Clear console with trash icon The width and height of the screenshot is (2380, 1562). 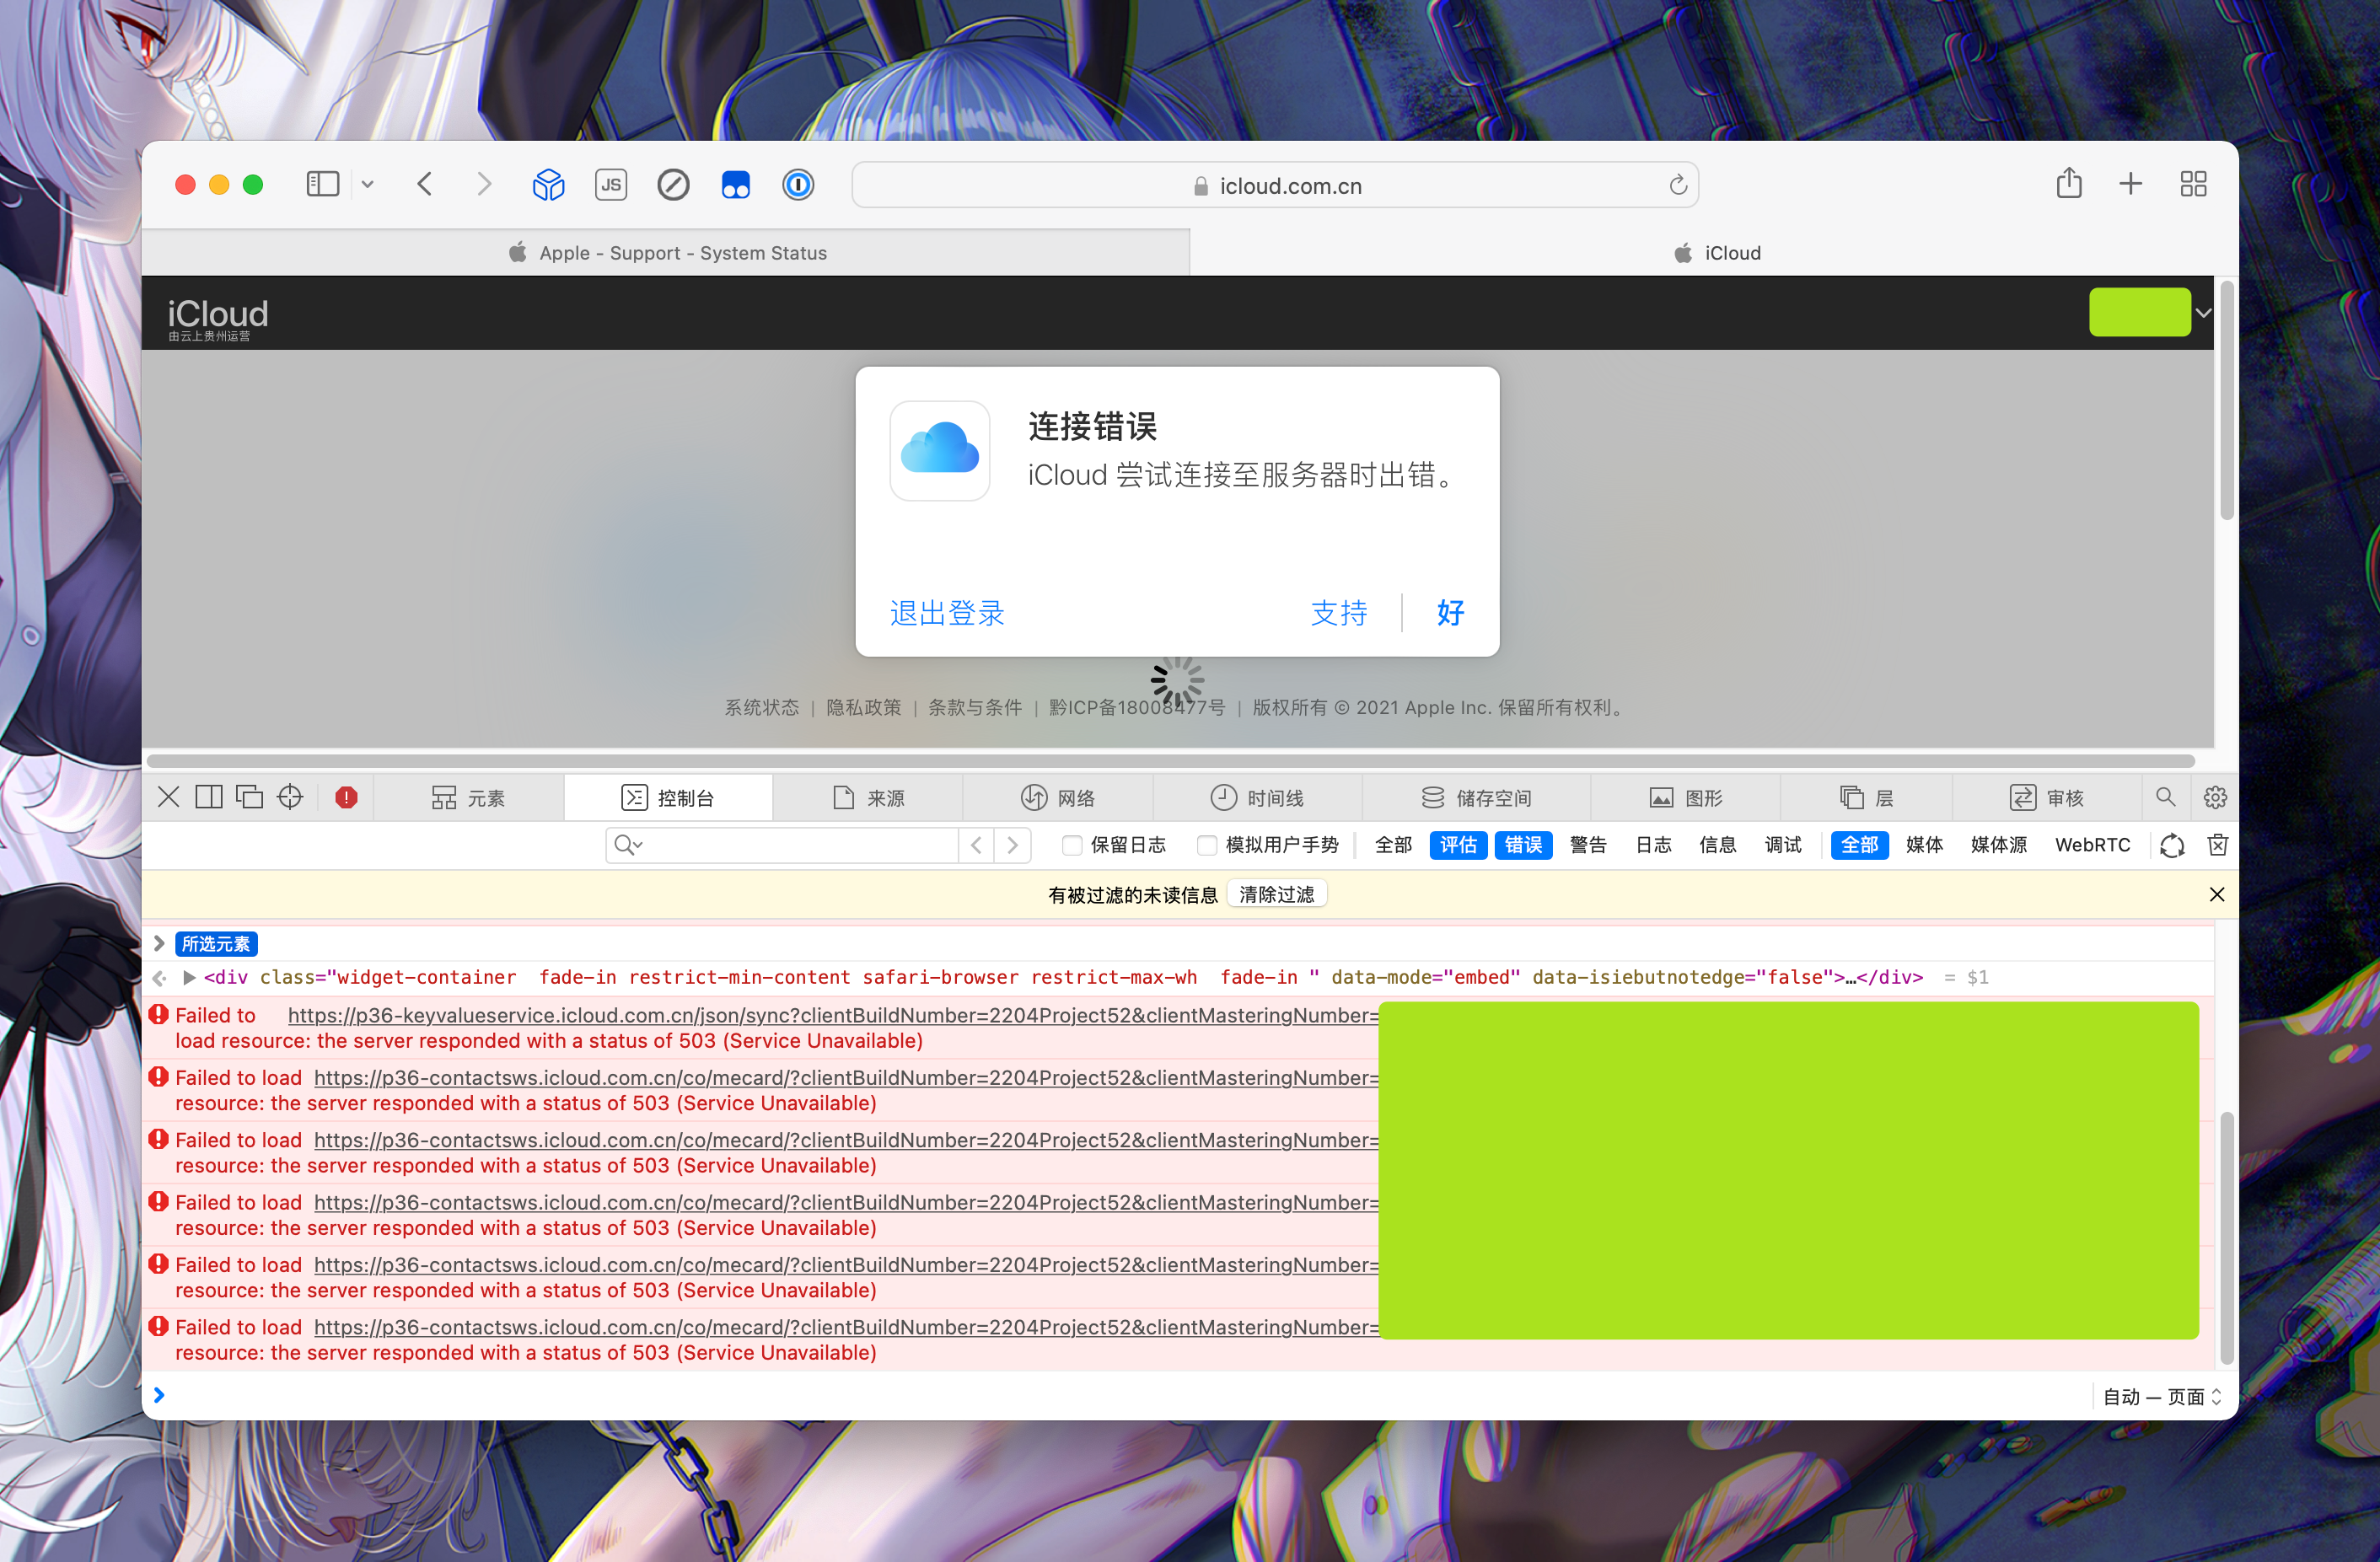point(2217,845)
